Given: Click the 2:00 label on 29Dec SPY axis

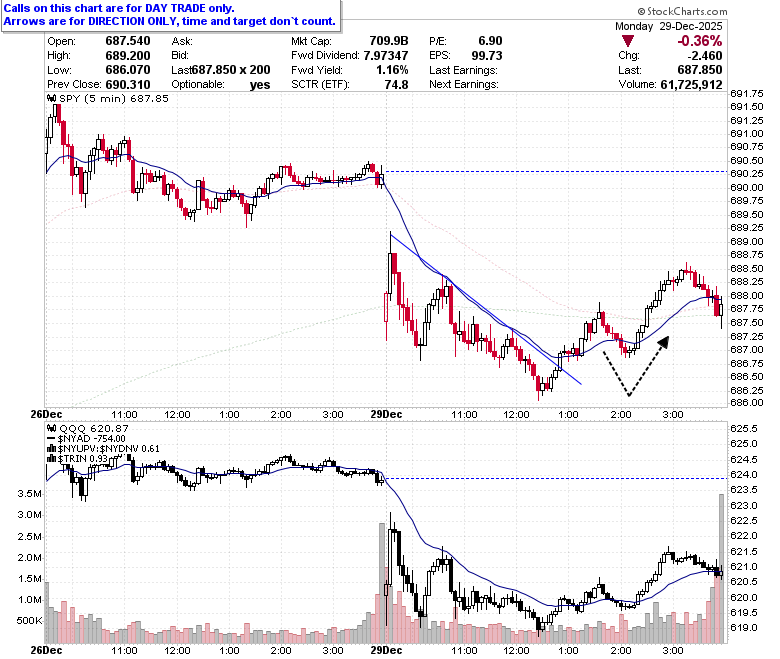Looking at the screenshot, I should [621, 414].
